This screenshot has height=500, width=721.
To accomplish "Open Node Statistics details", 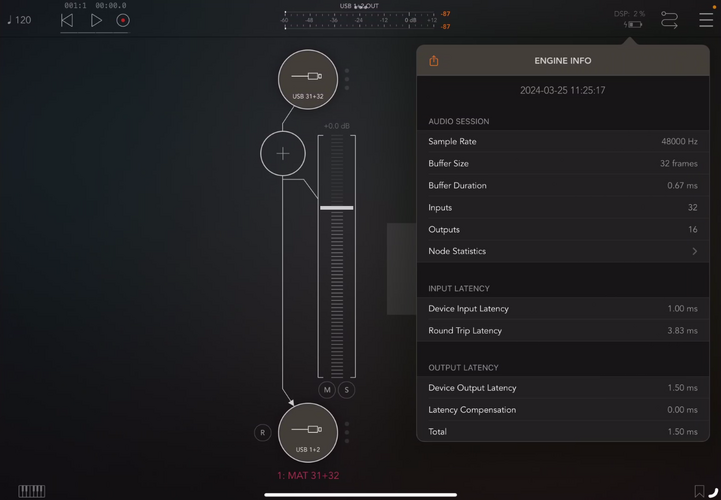I will [x=563, y=251].
